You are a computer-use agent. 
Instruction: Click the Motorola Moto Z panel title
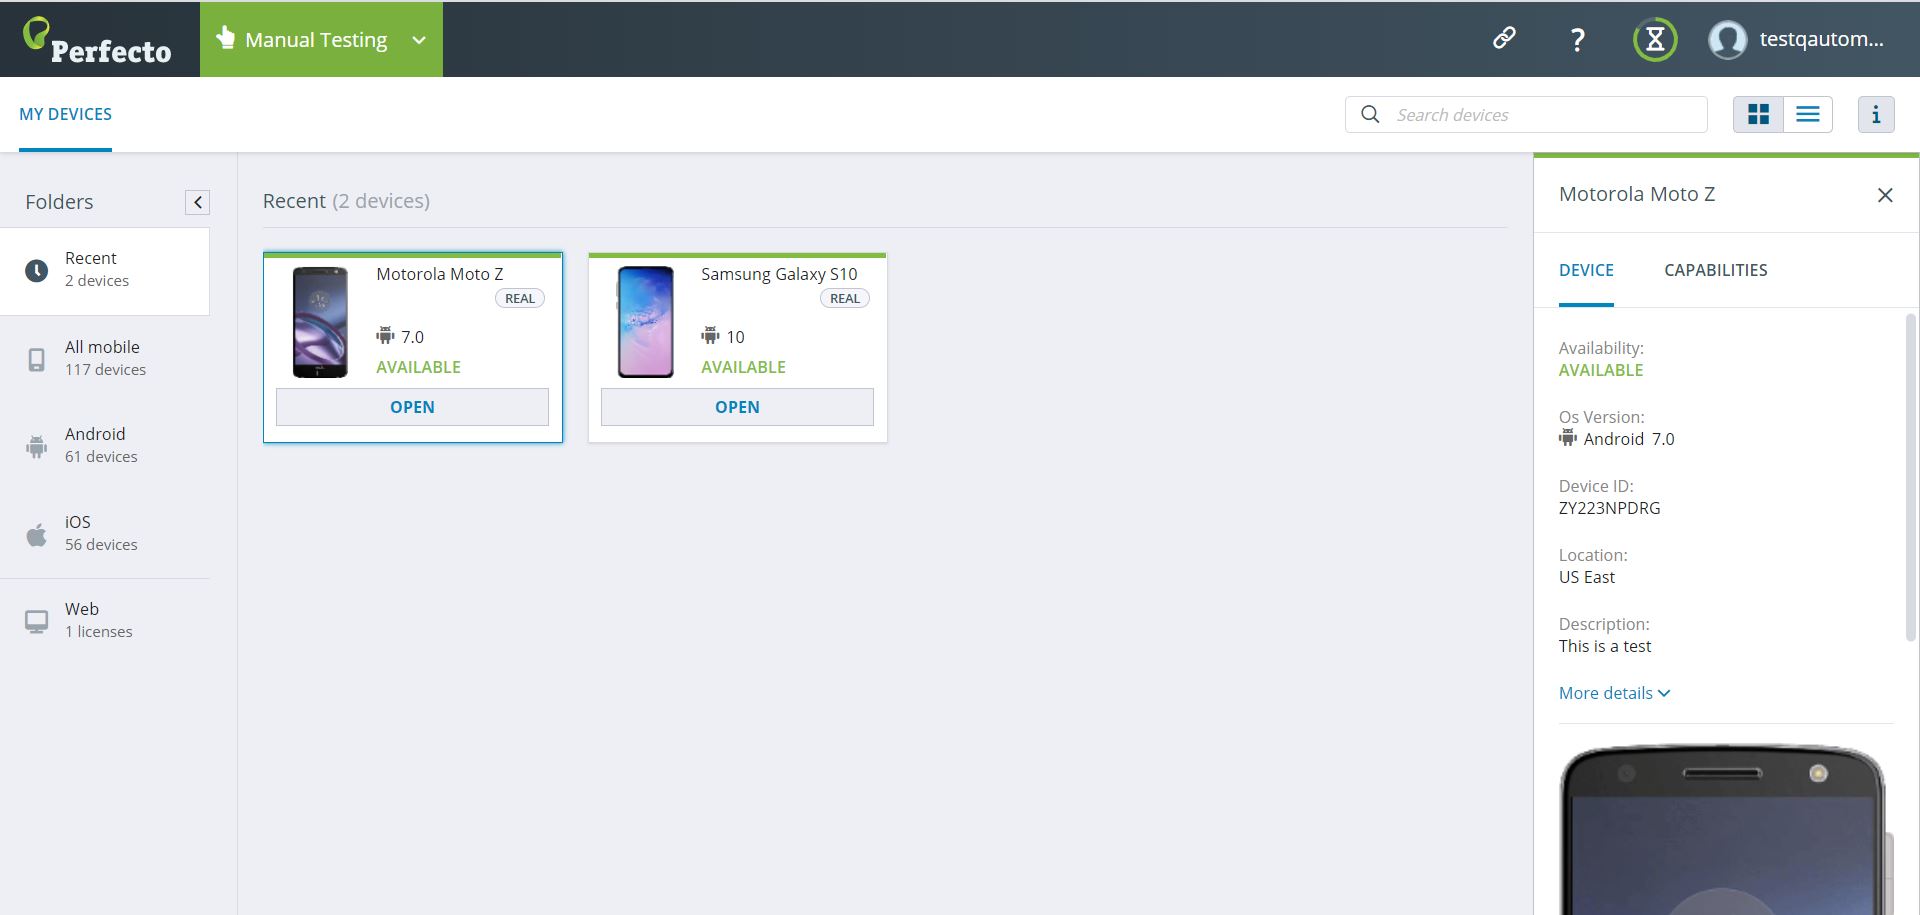[1637, 194]
